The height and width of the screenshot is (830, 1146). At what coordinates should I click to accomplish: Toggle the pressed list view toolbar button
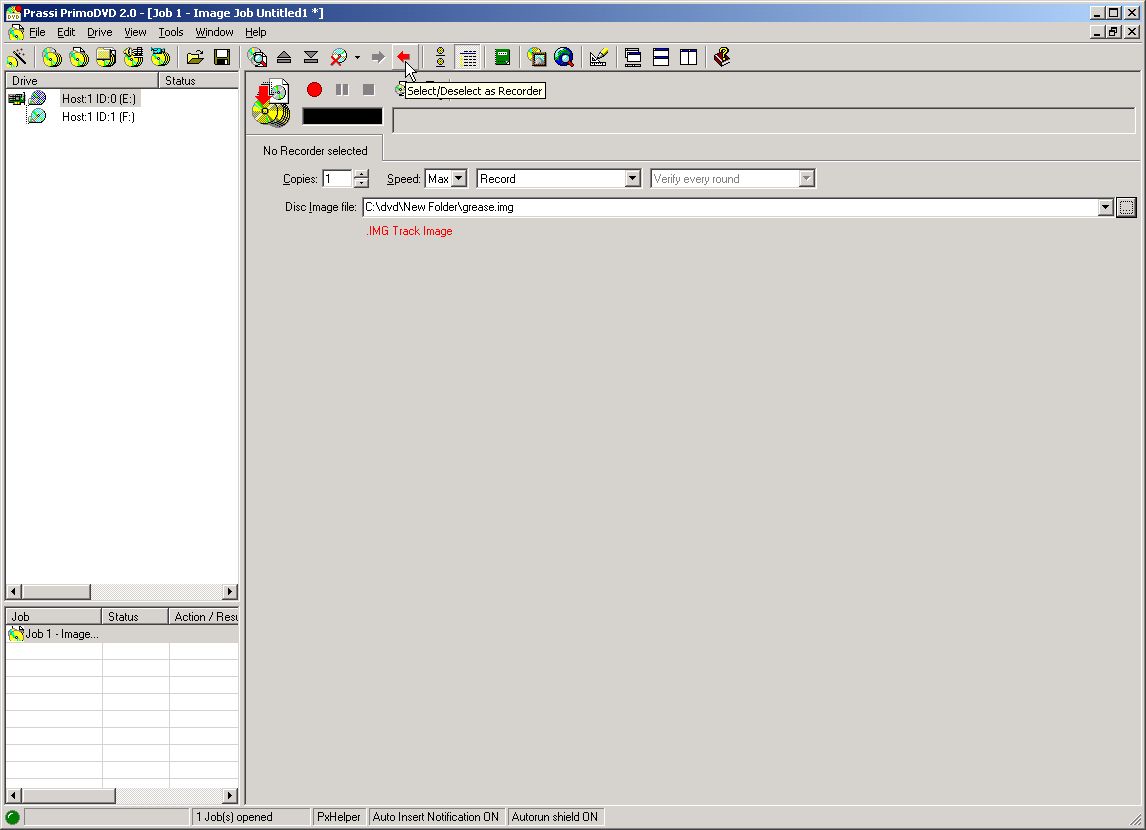(468, 57)
